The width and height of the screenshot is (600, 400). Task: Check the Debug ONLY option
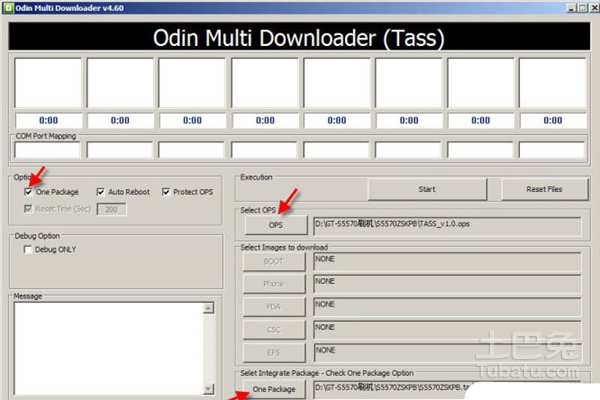pyautogui.click(x=28, y=250)
